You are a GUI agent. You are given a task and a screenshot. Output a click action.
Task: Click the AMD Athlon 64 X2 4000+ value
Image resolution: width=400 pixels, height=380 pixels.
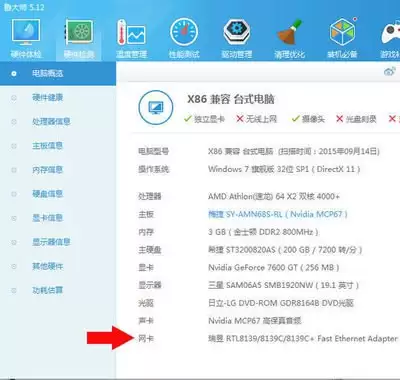tap(274, 196)
